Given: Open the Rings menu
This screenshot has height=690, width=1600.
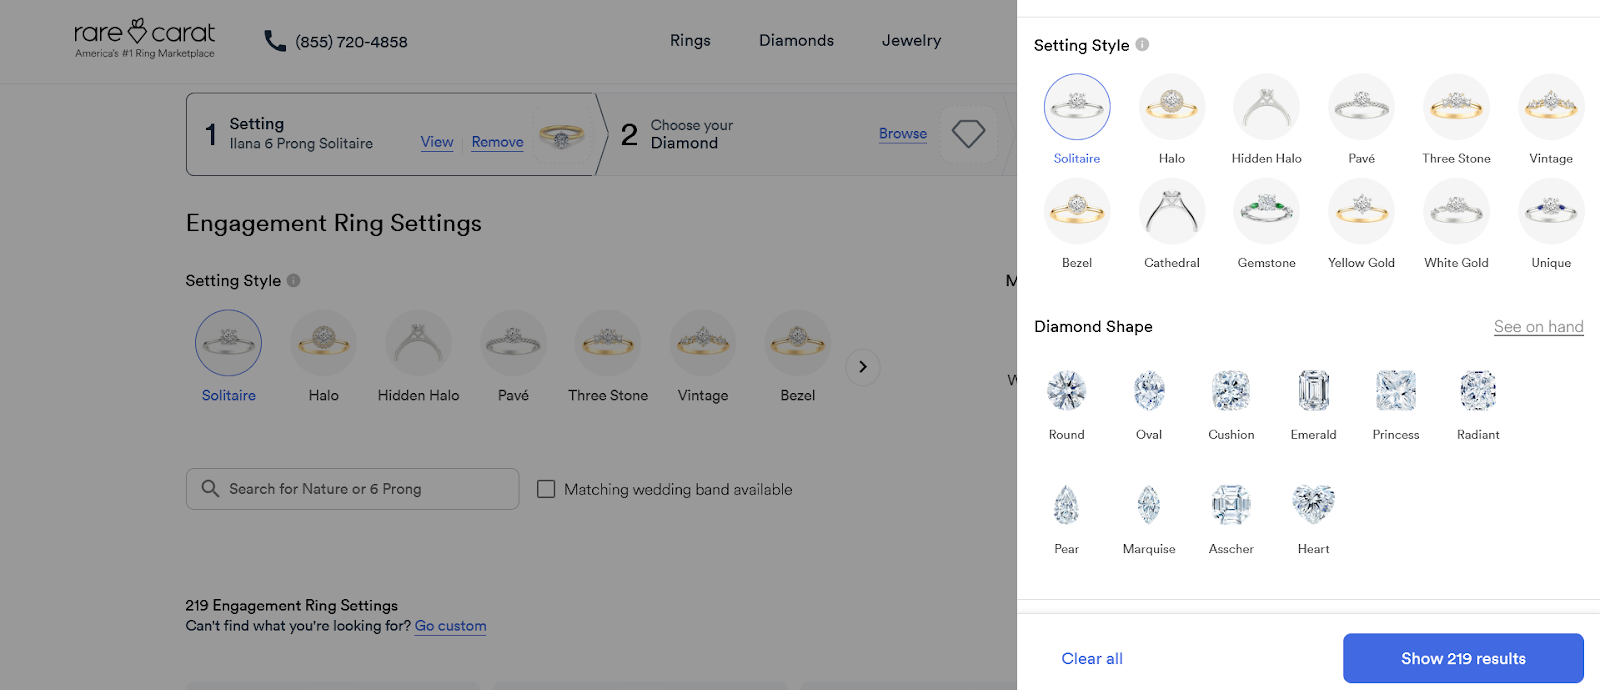Looking at the screenshot, I should (x=690, y=40).
